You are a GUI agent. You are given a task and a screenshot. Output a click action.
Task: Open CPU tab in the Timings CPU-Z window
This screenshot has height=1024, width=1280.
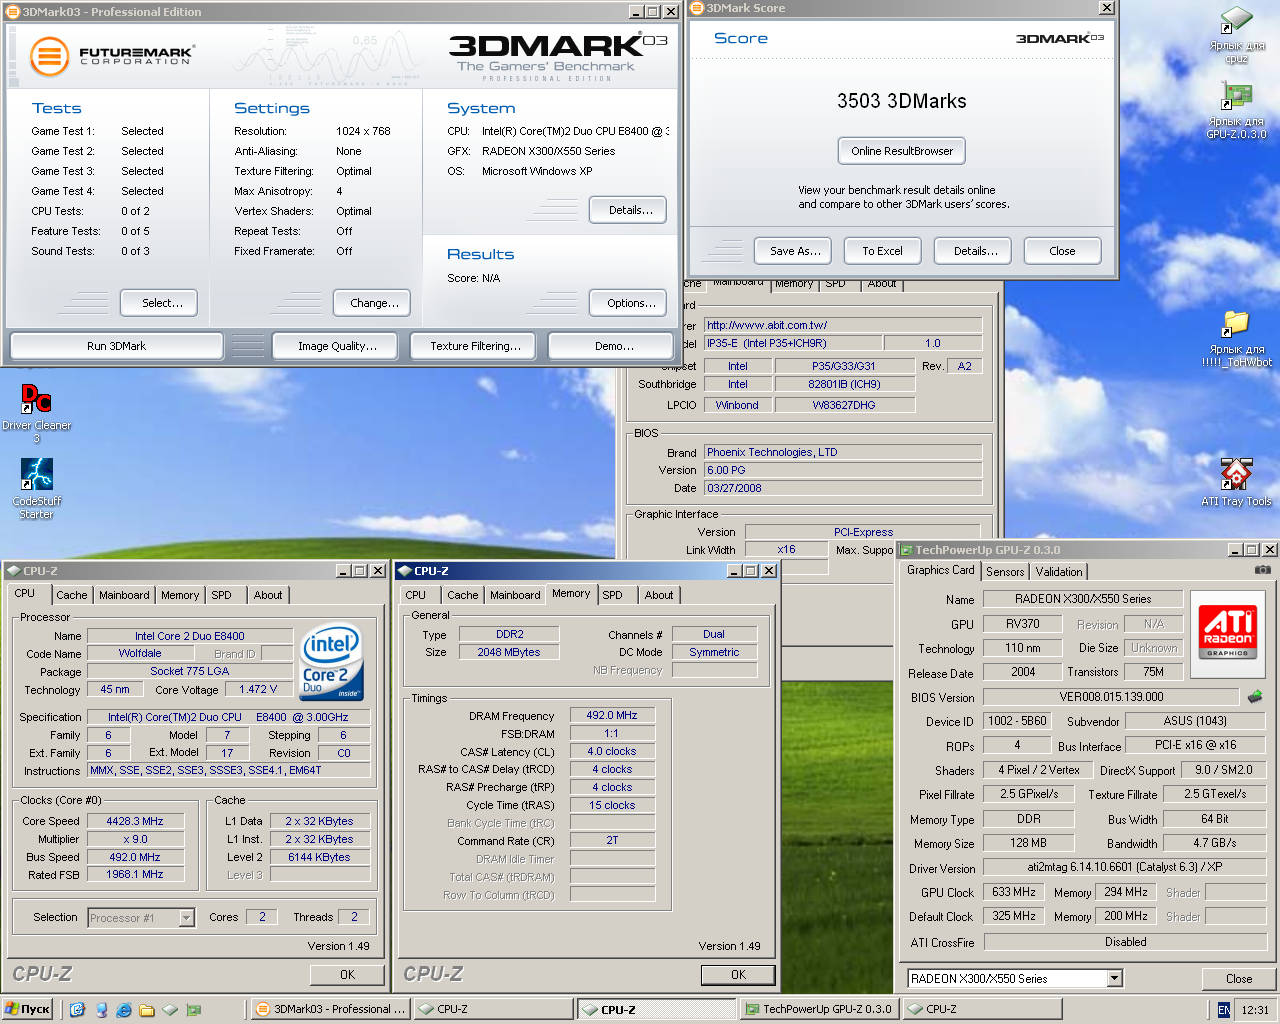(415, 595)
